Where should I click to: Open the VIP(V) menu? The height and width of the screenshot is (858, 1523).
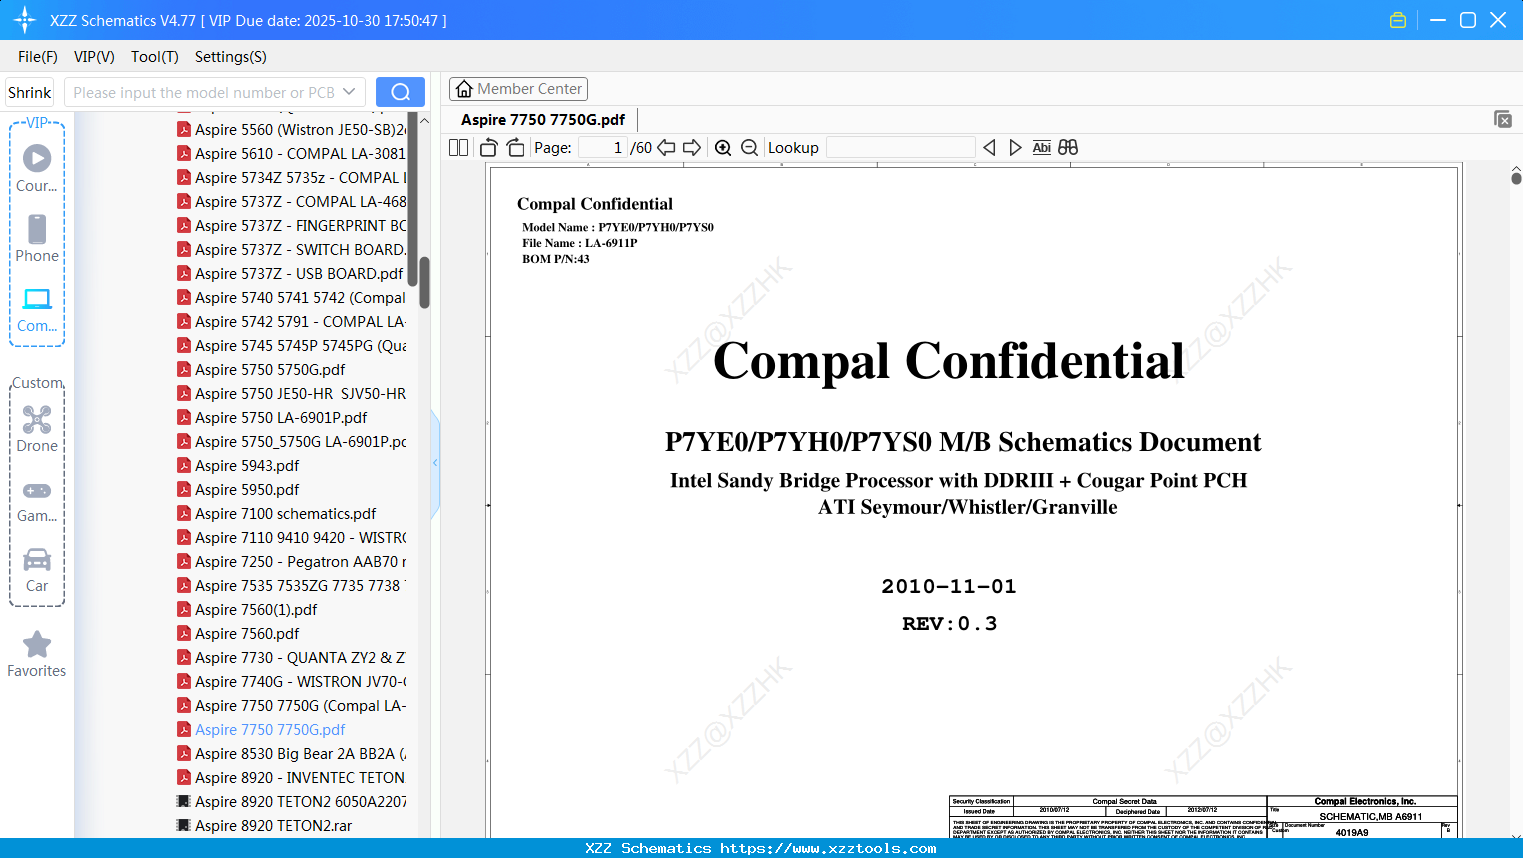94,57
